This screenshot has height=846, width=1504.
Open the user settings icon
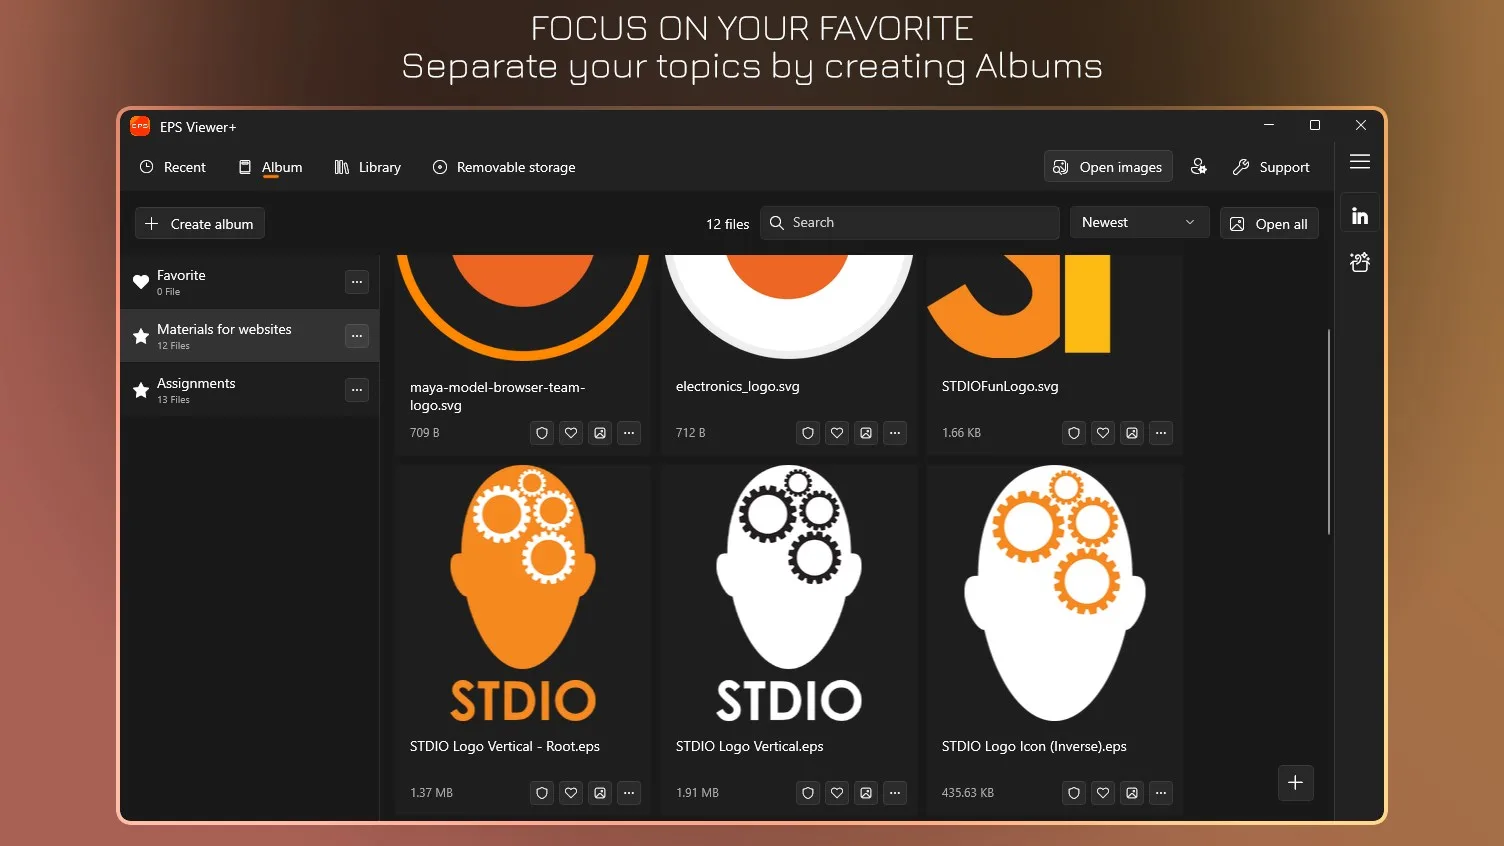1199,167
